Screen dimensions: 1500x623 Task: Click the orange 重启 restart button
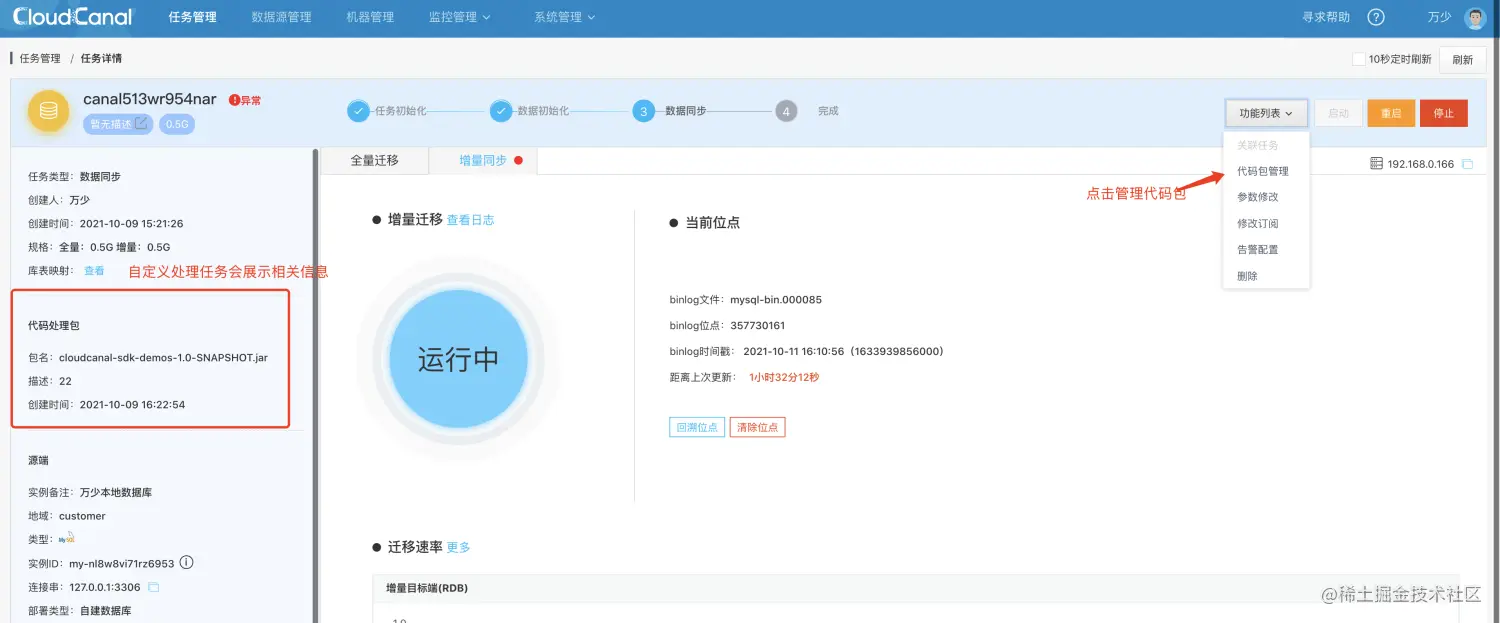(1391, 113)
